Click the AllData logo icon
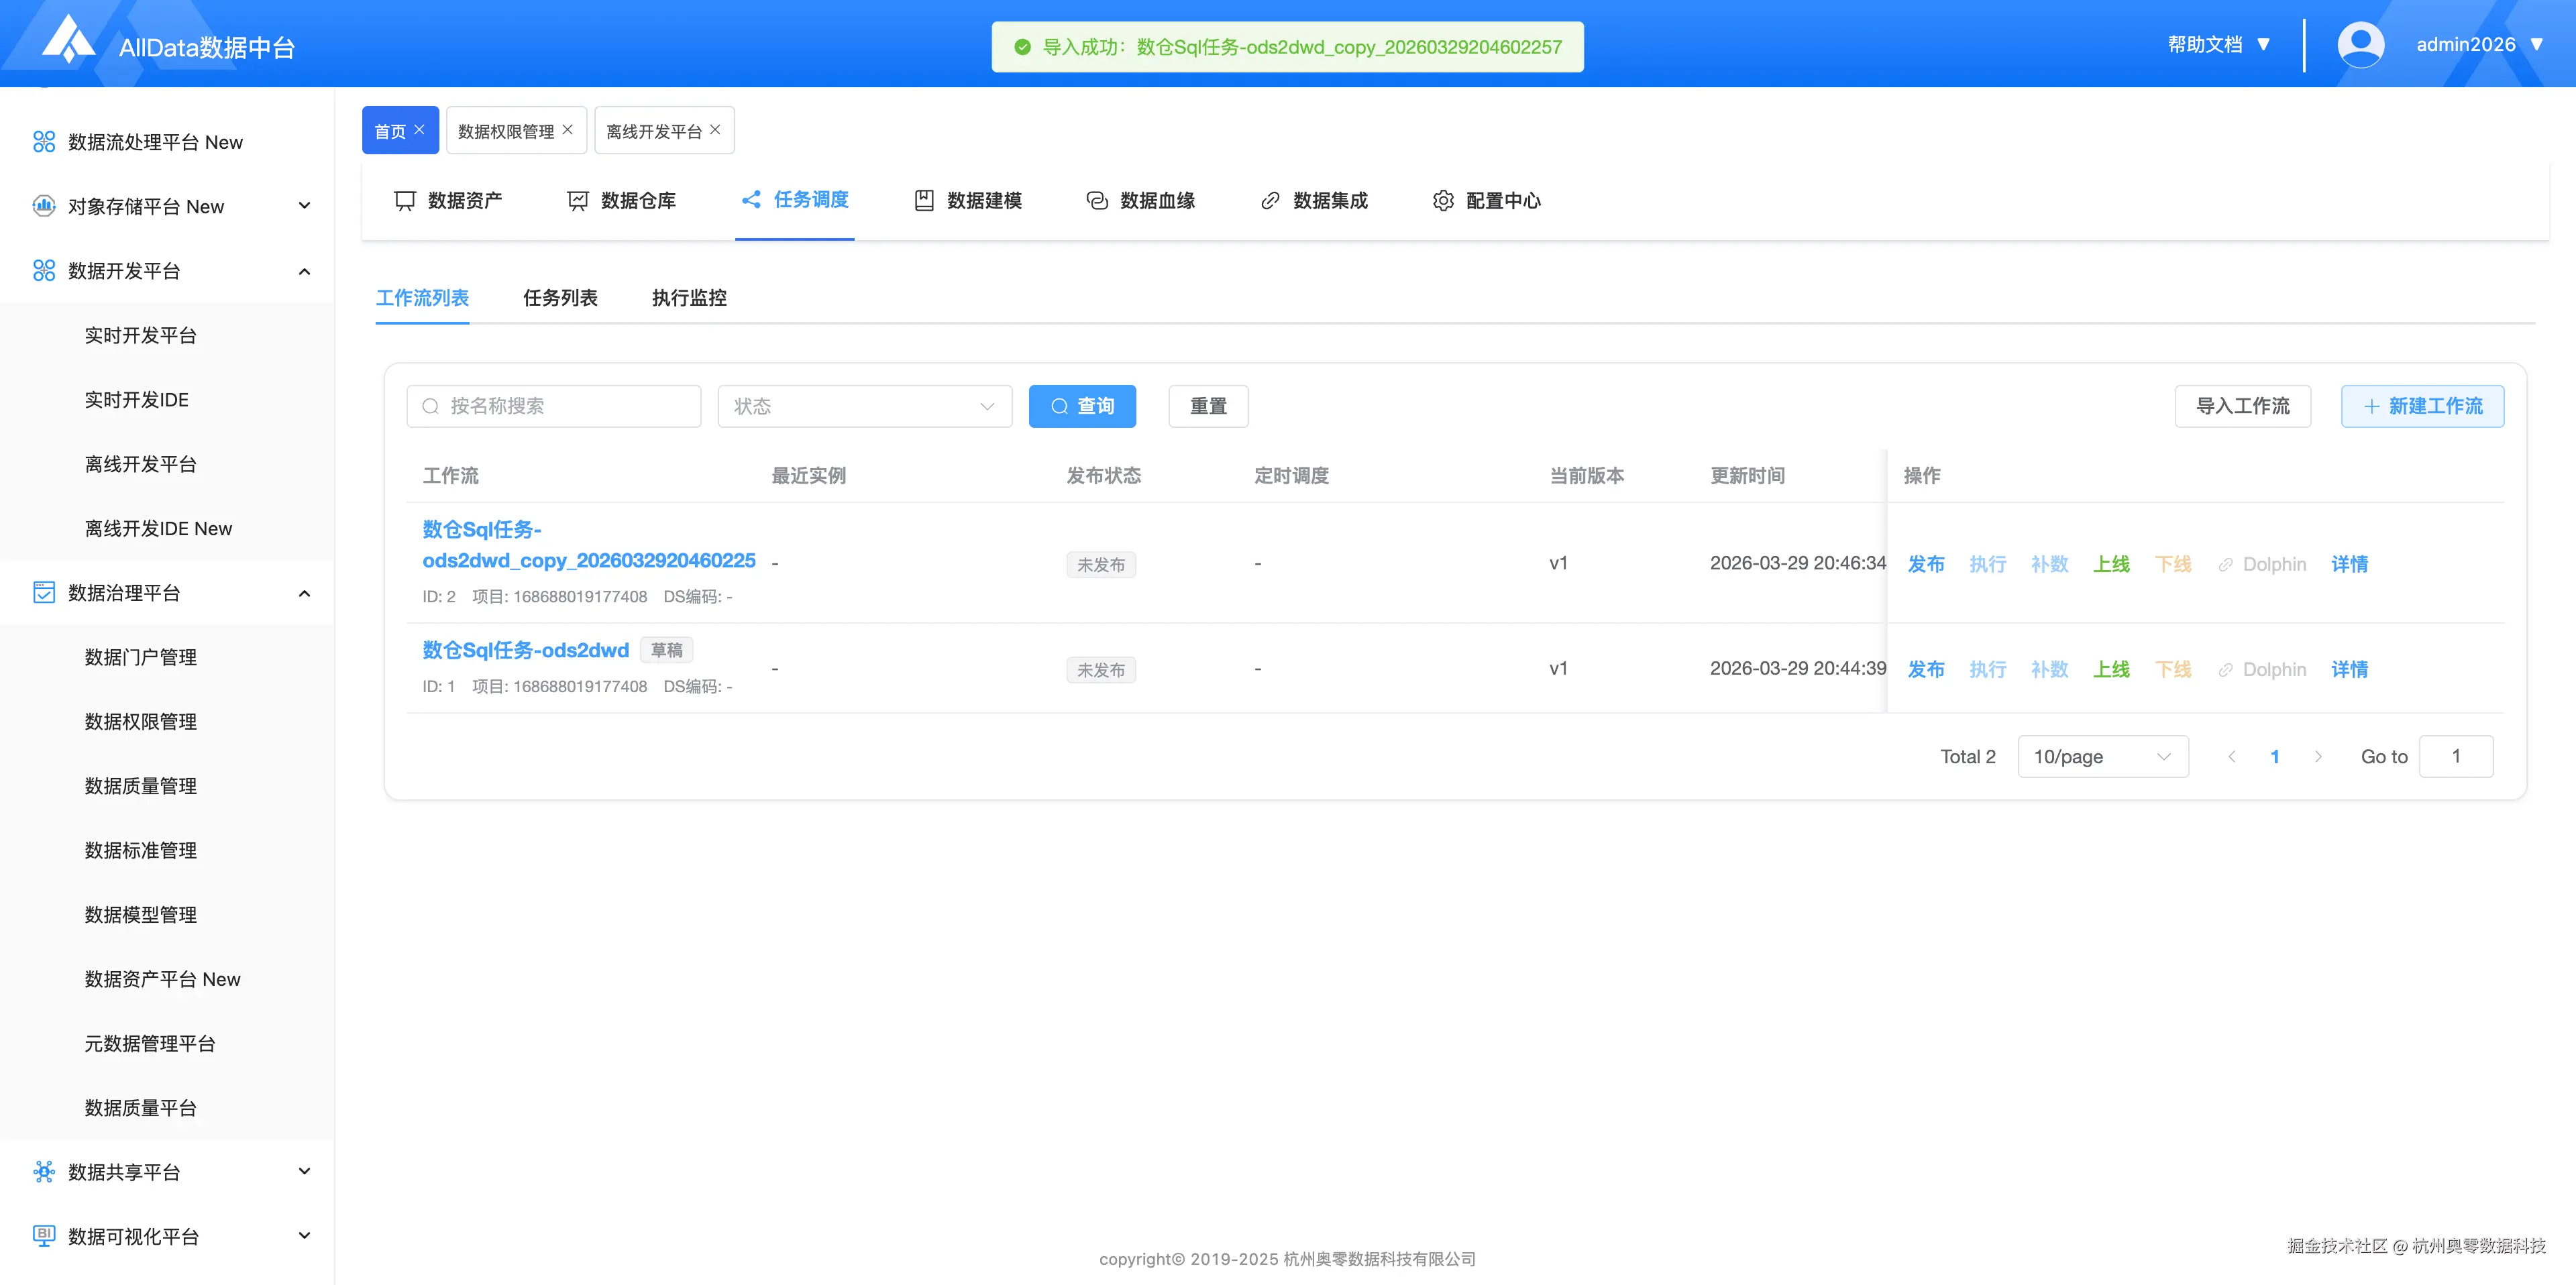 click(x=68, y=40)
